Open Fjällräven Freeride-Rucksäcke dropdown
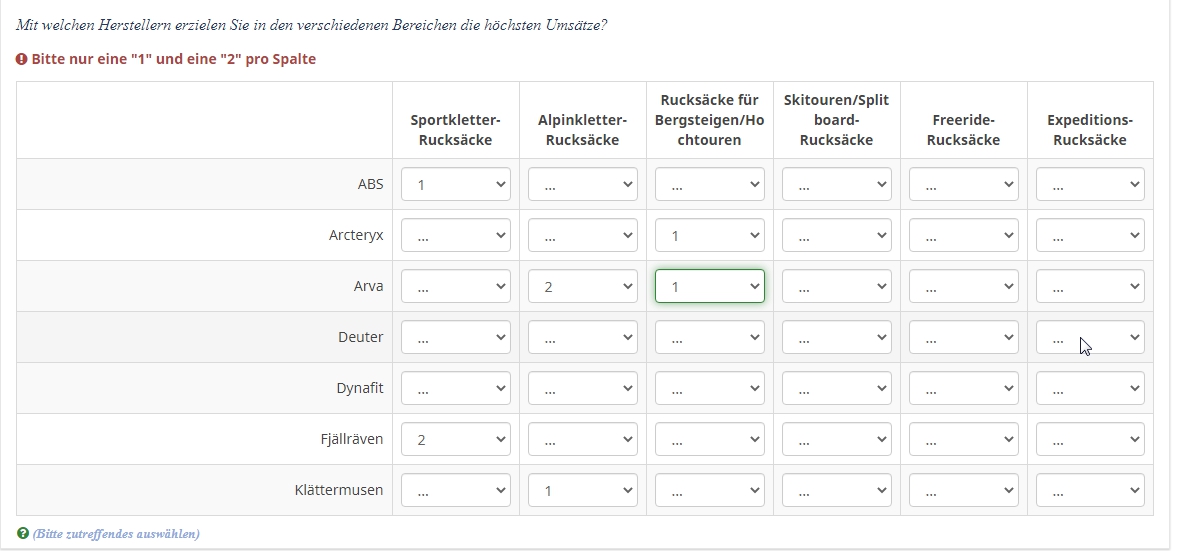Screen dimensions: 1202x551 964,439
